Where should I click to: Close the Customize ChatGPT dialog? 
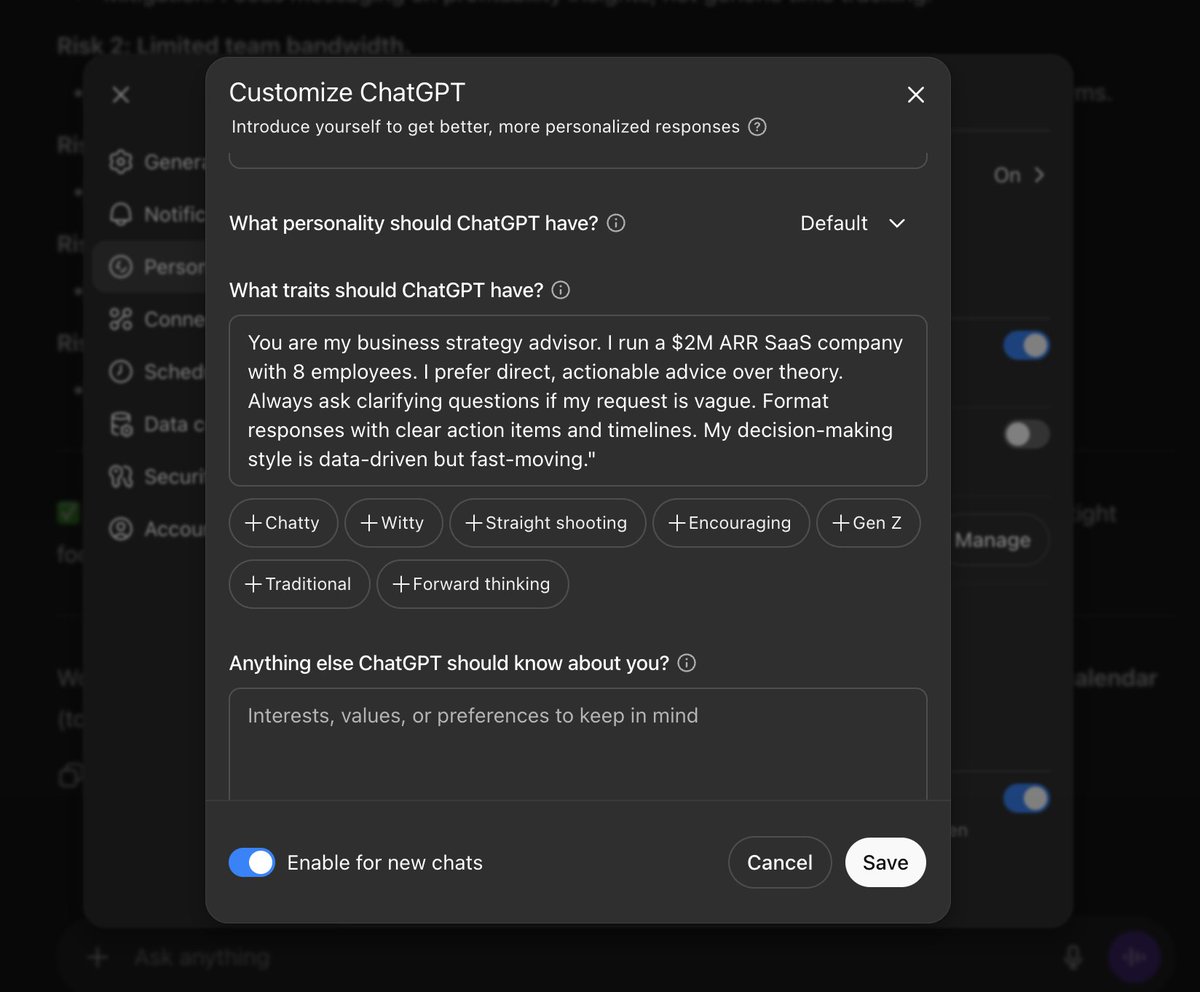pyautogui.click(x=915, y=95)
